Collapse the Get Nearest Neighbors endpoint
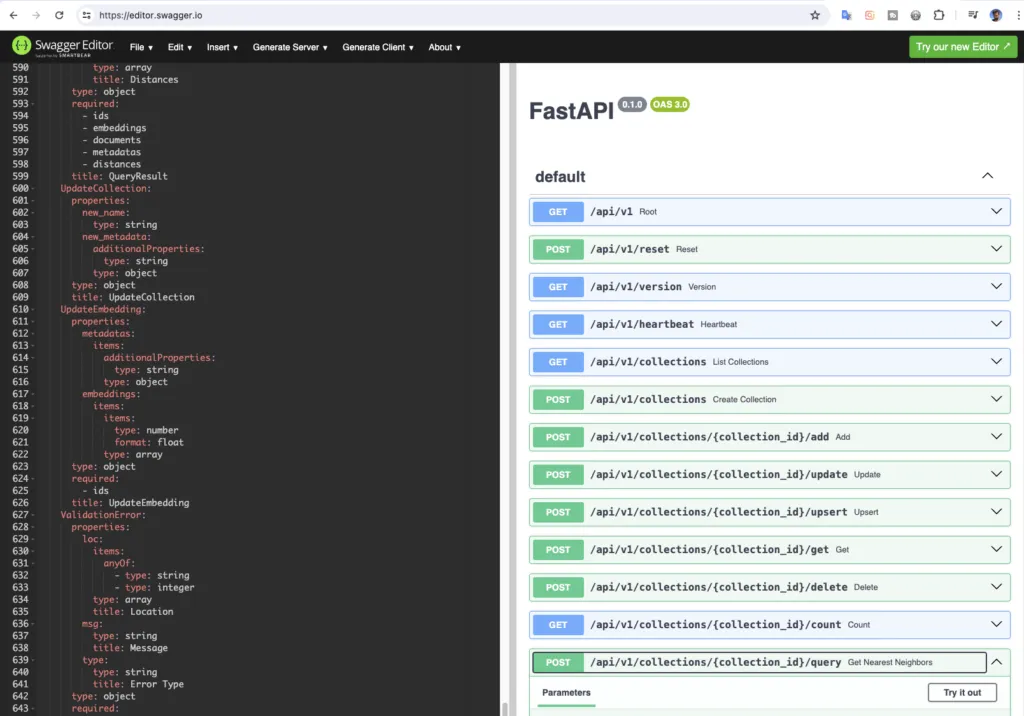The width and height of the screenshot is (1024, 716). (x=996, y=662)
